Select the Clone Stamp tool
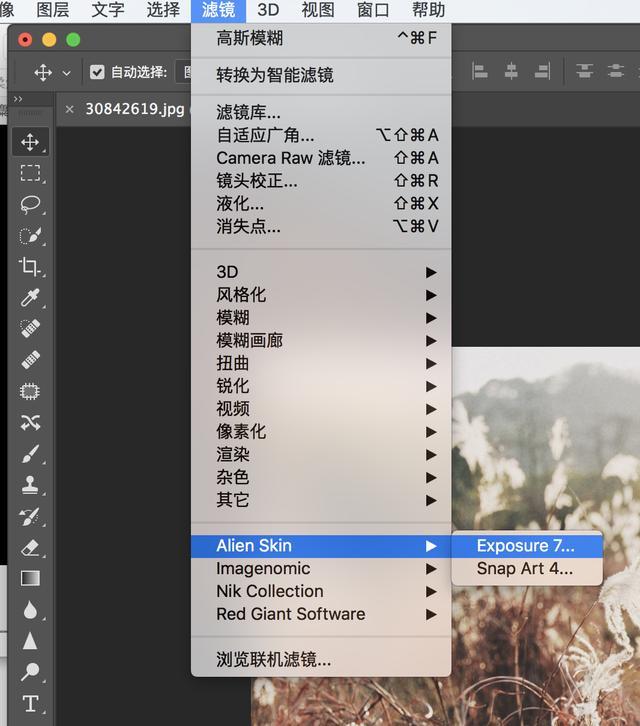The width and height of the screenshot is (640, 726). point(30,485)
